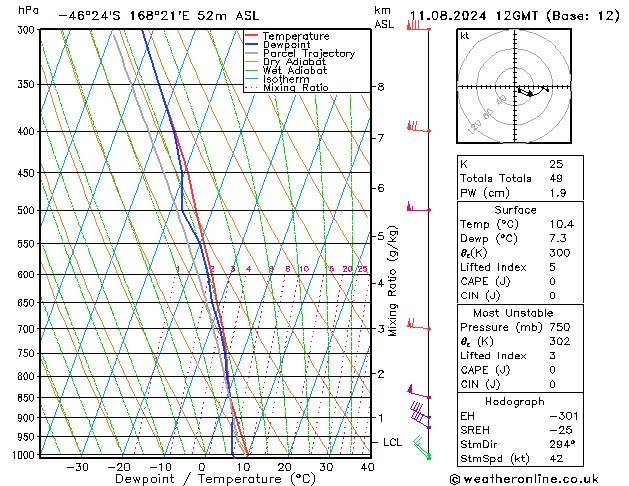
Task: Select the Dry Adiabat legend entry
Action: coord(285,62)
